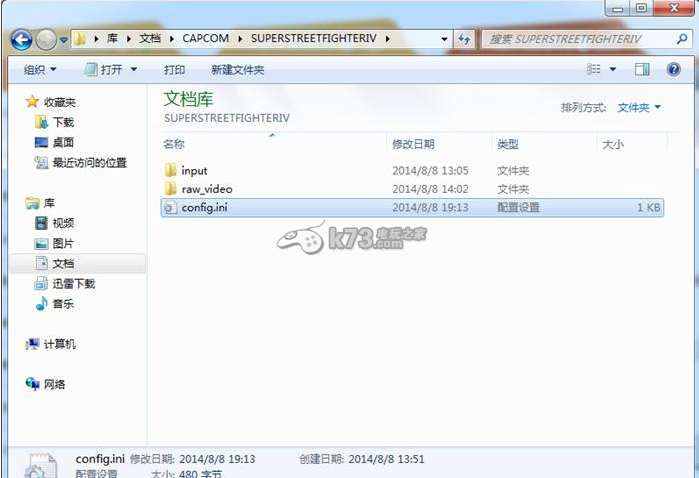The width and height of the screenshot is (699, 478).
Task: Open the change view options dropdown arrow
Action: (613, 70)
